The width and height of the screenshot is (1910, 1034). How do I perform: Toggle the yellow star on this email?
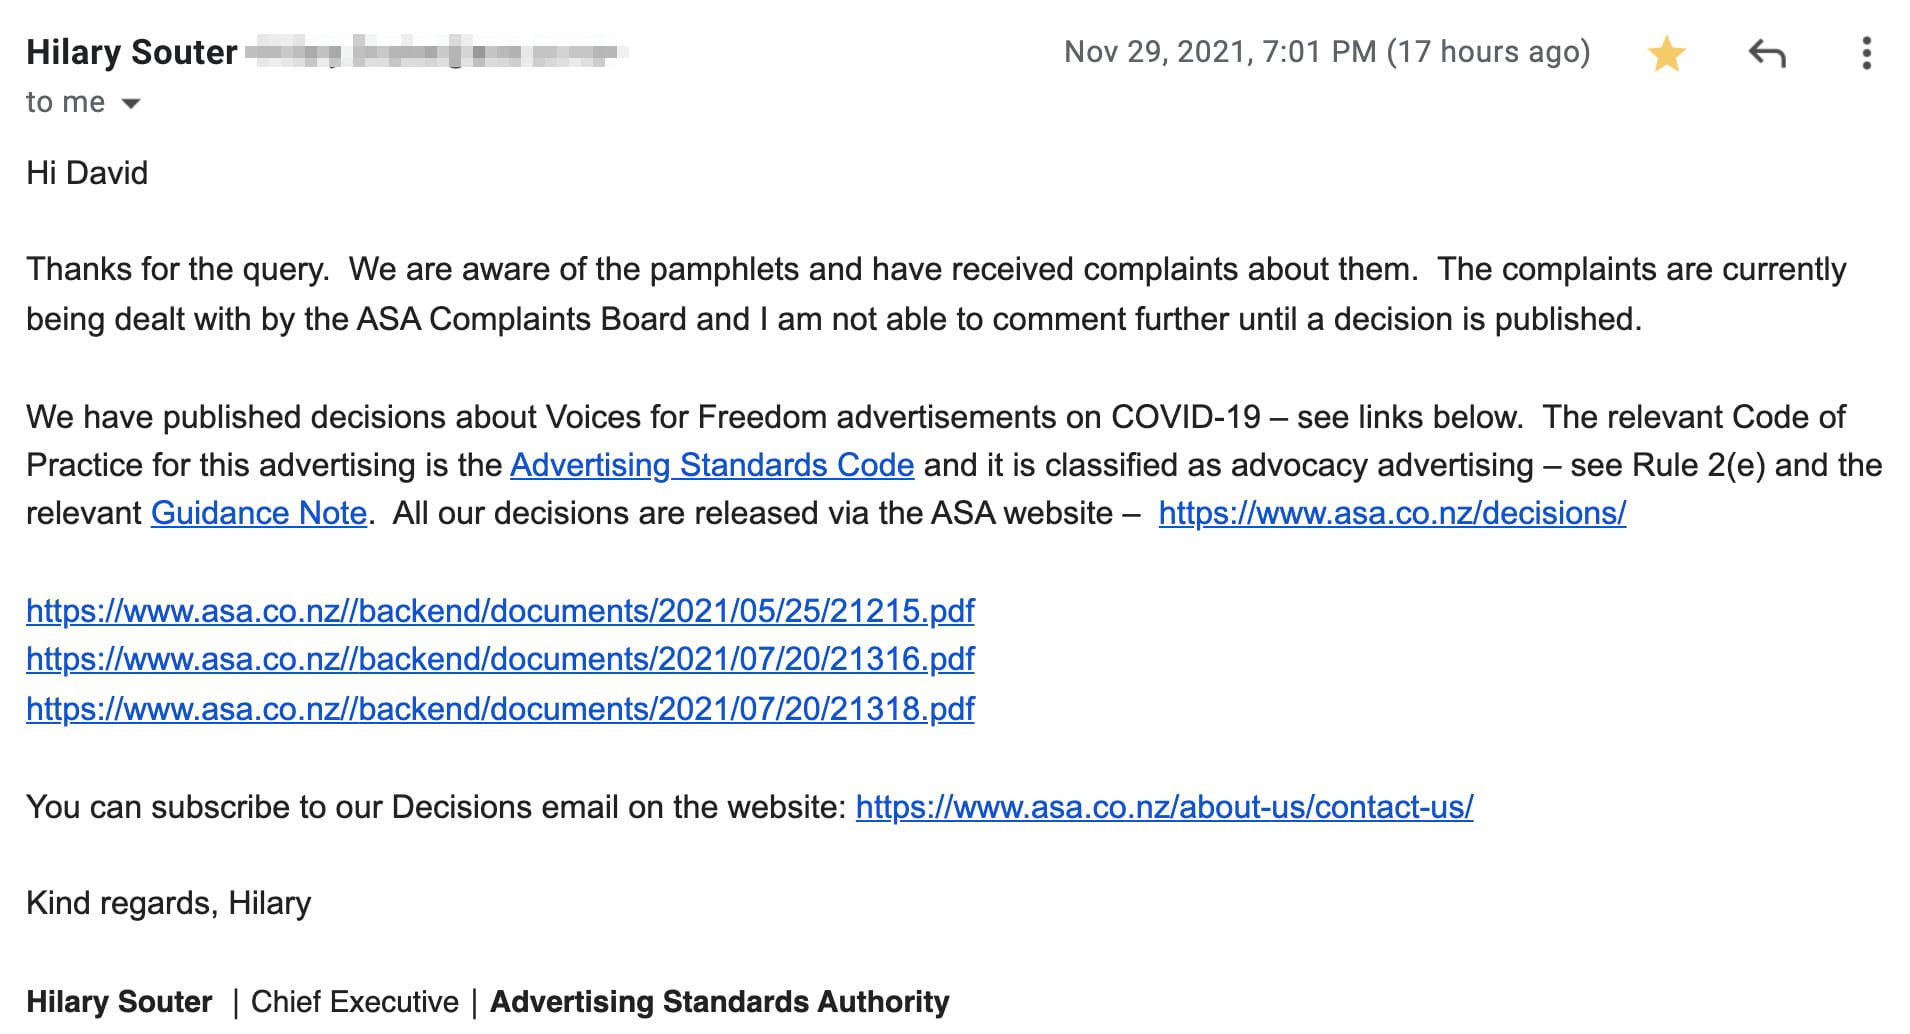click(1666, 53)
